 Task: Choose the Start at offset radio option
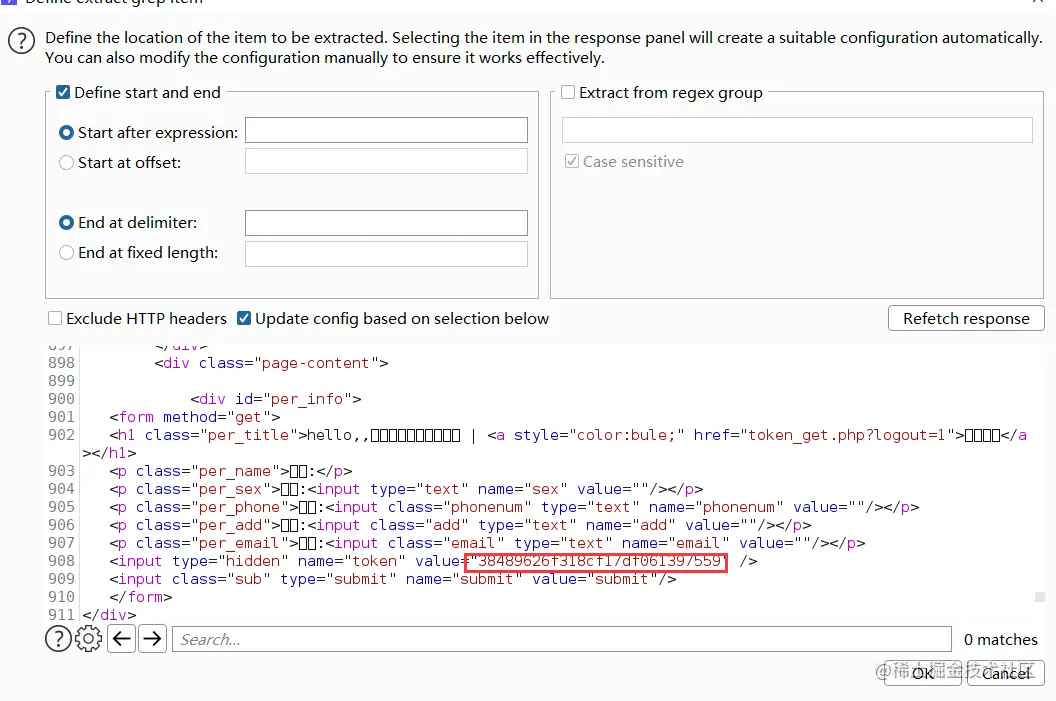[x=67, y=162]
